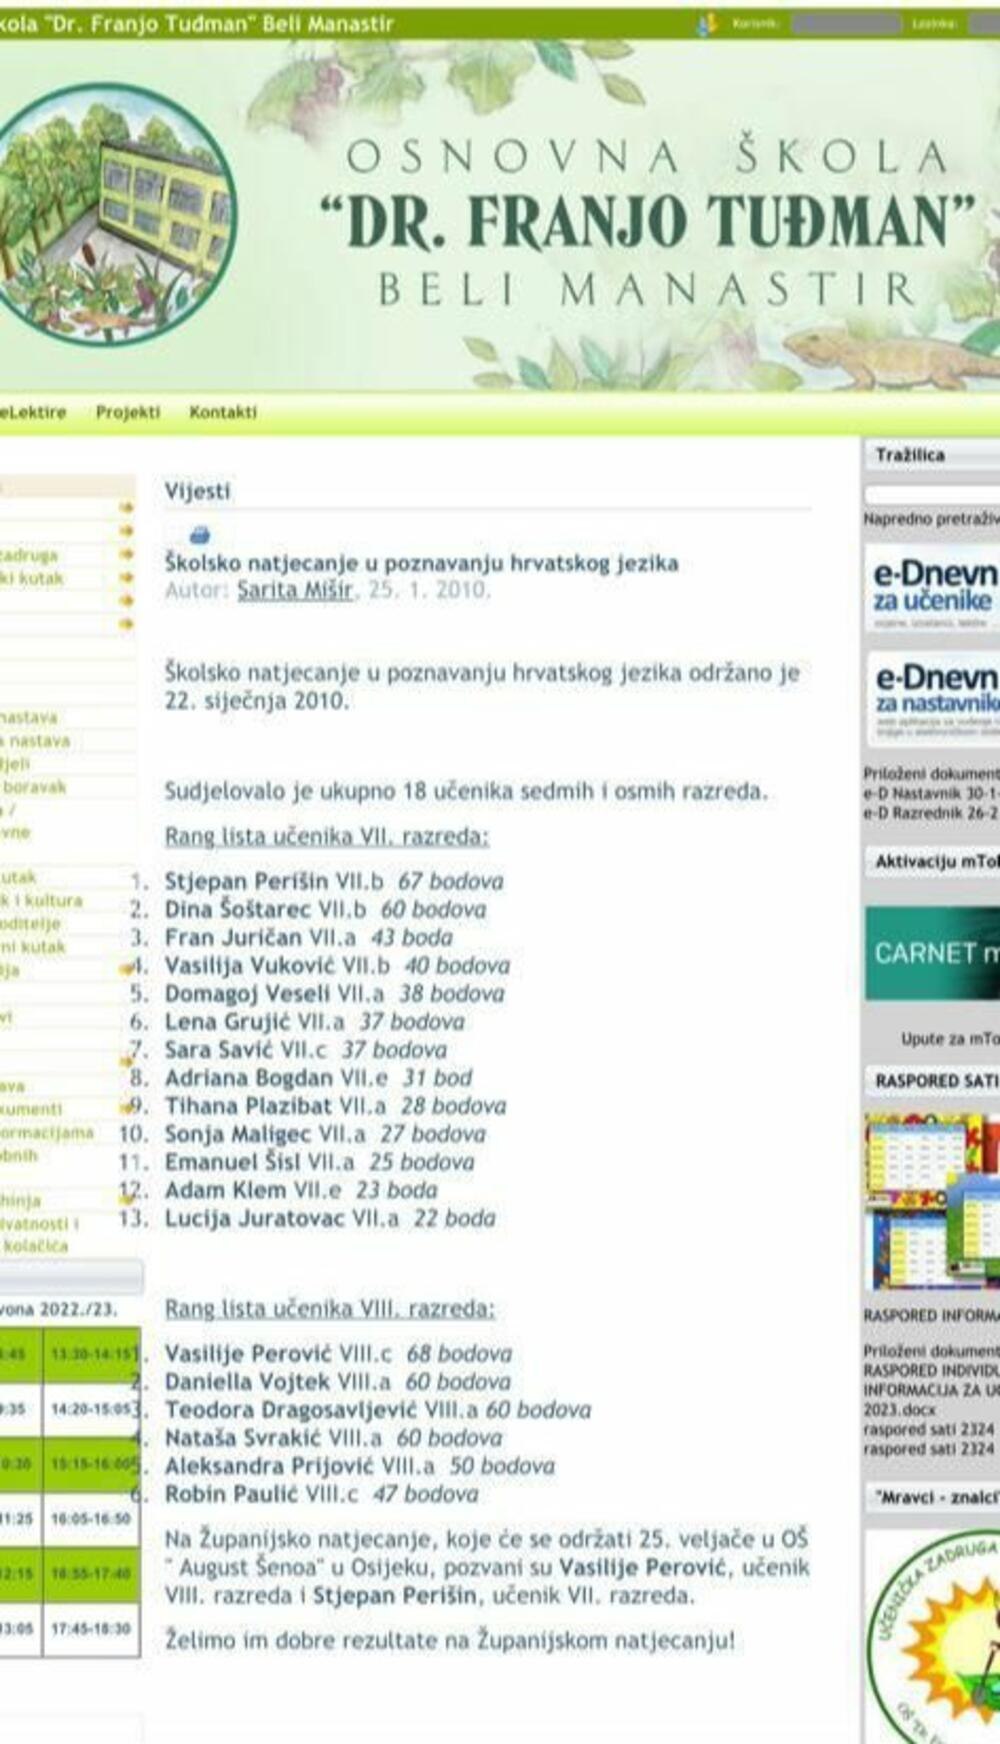Screen dimensions: 1000x1744
Task: Click the Upute za mToken link
Action: pyautogui.click(x=950, y=1039)
